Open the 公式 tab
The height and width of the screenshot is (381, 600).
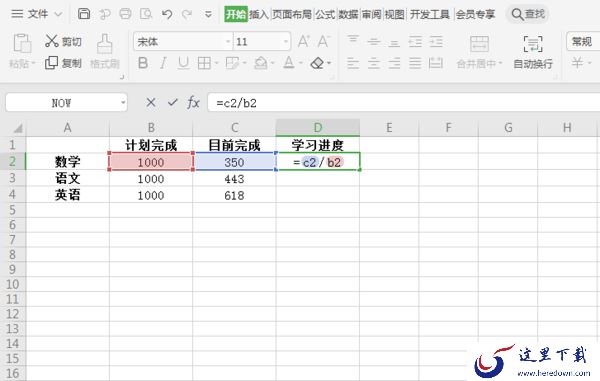point(325,15)
